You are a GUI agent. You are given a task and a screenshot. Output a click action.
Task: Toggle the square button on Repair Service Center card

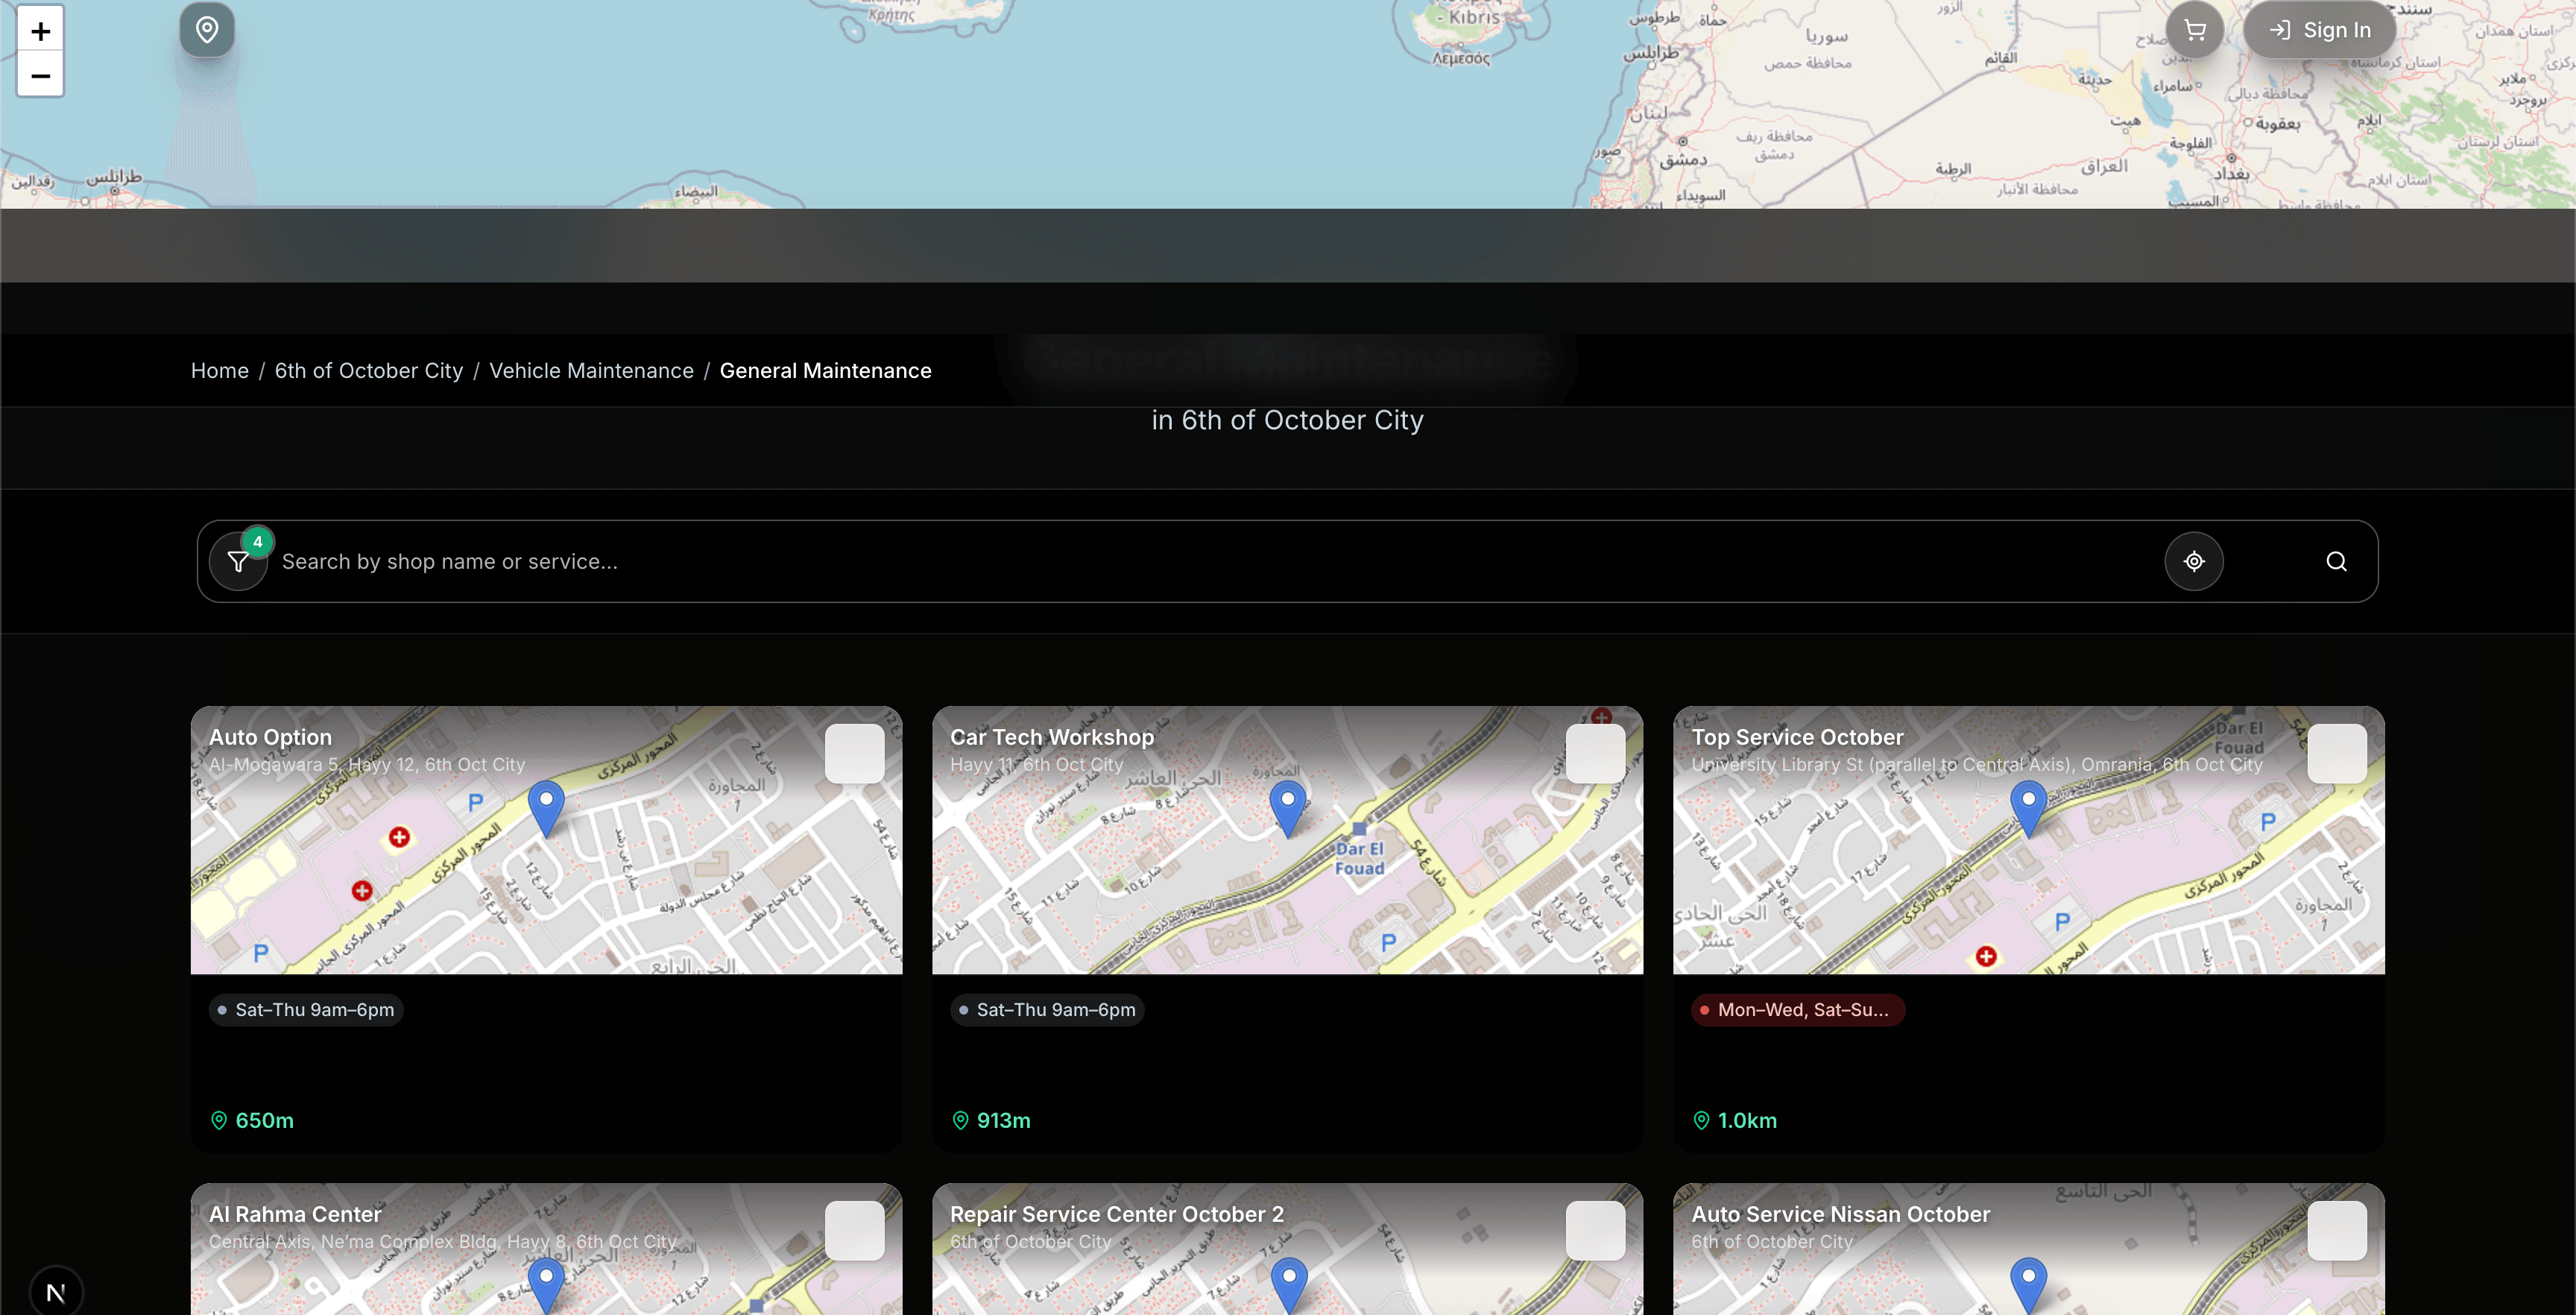1595,1230
